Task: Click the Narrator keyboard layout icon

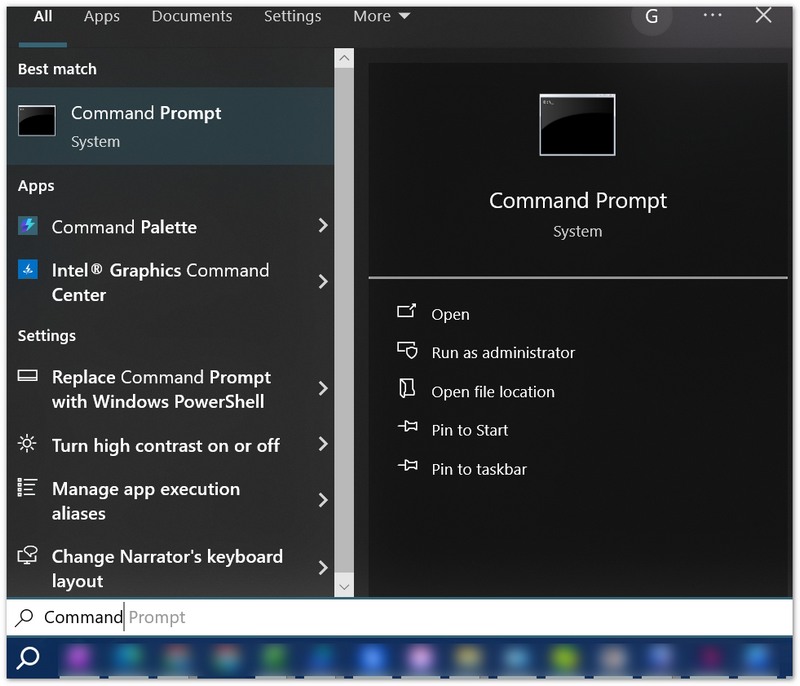Action: (28, 554)
